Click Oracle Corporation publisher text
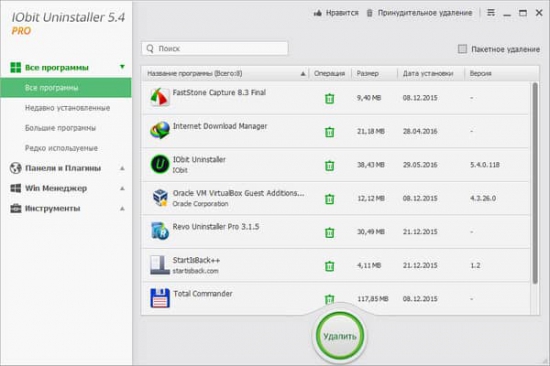 200,204
